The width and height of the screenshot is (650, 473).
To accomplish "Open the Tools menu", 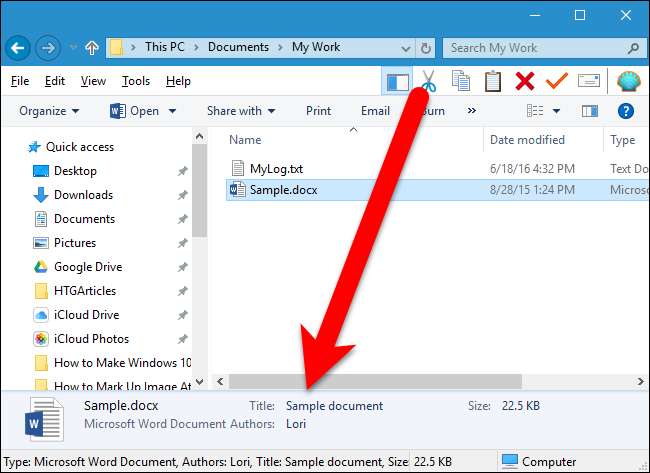I will (x=136, y=81).
